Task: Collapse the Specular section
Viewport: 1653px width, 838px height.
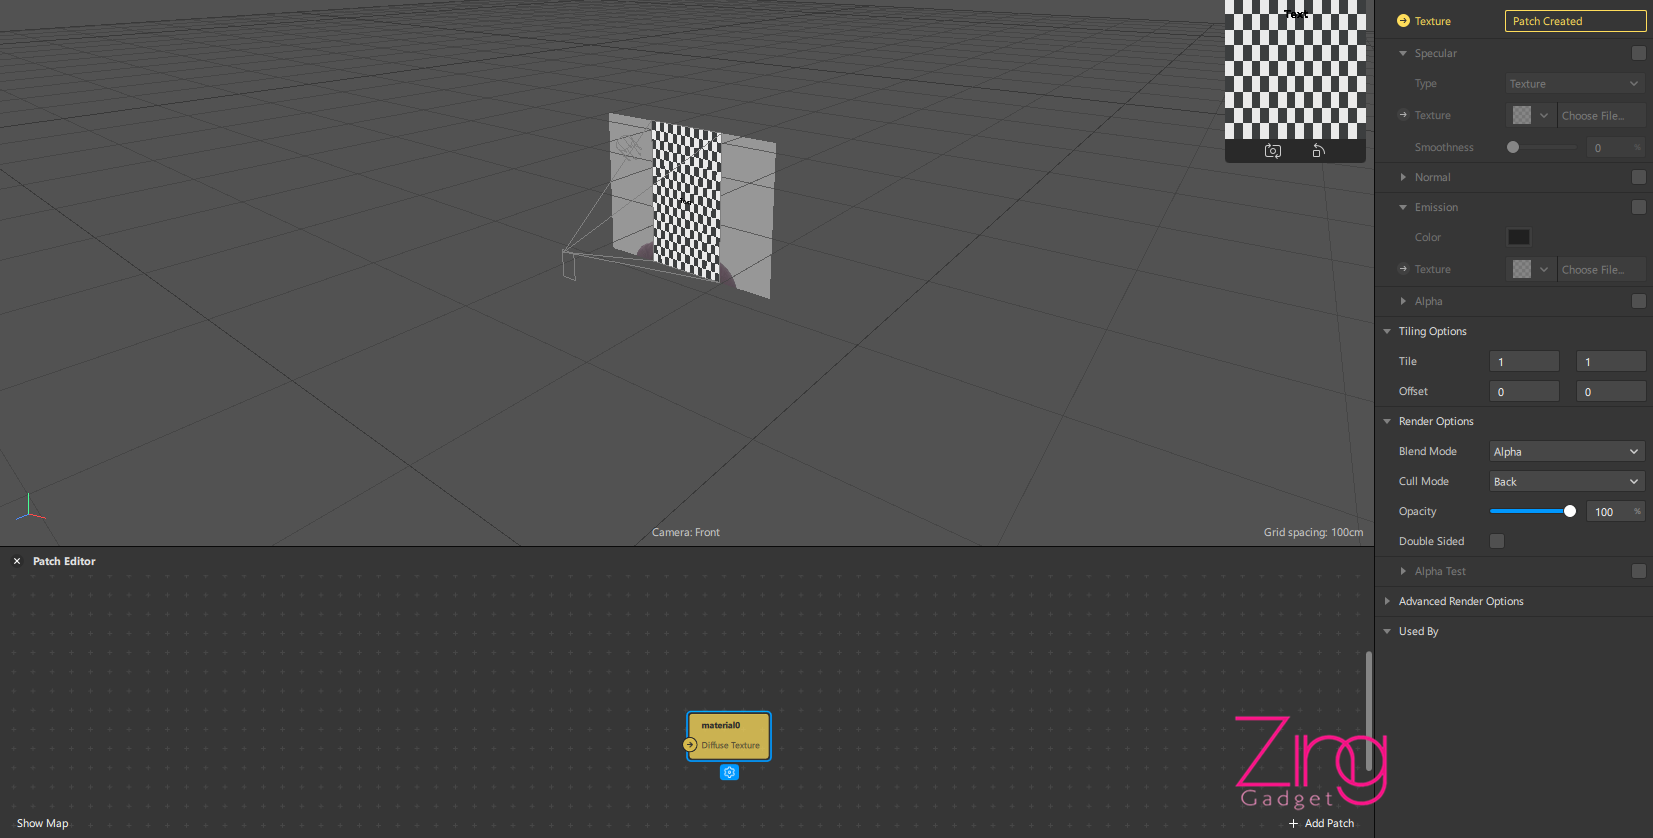Action: coord(1403,53)
